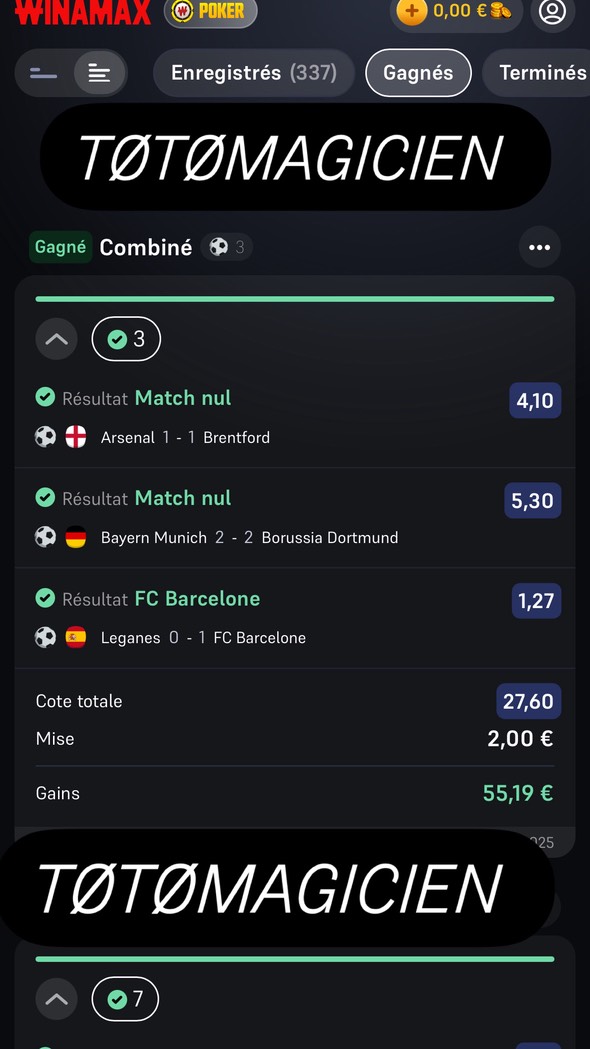Tap the 4,10 odds button
The image size is (590, 1049).
[534, 401]
